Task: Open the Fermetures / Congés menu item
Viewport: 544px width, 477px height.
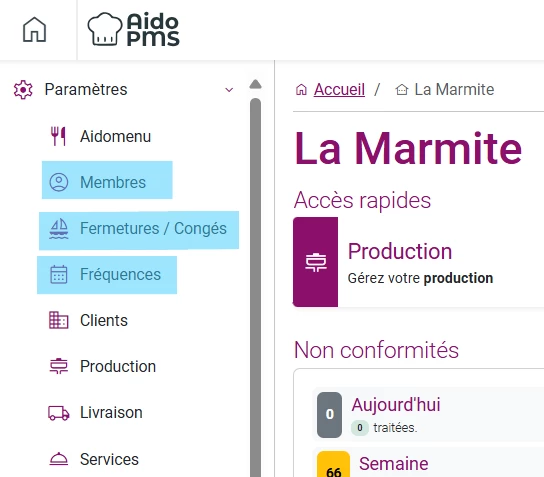Action: 139,230
